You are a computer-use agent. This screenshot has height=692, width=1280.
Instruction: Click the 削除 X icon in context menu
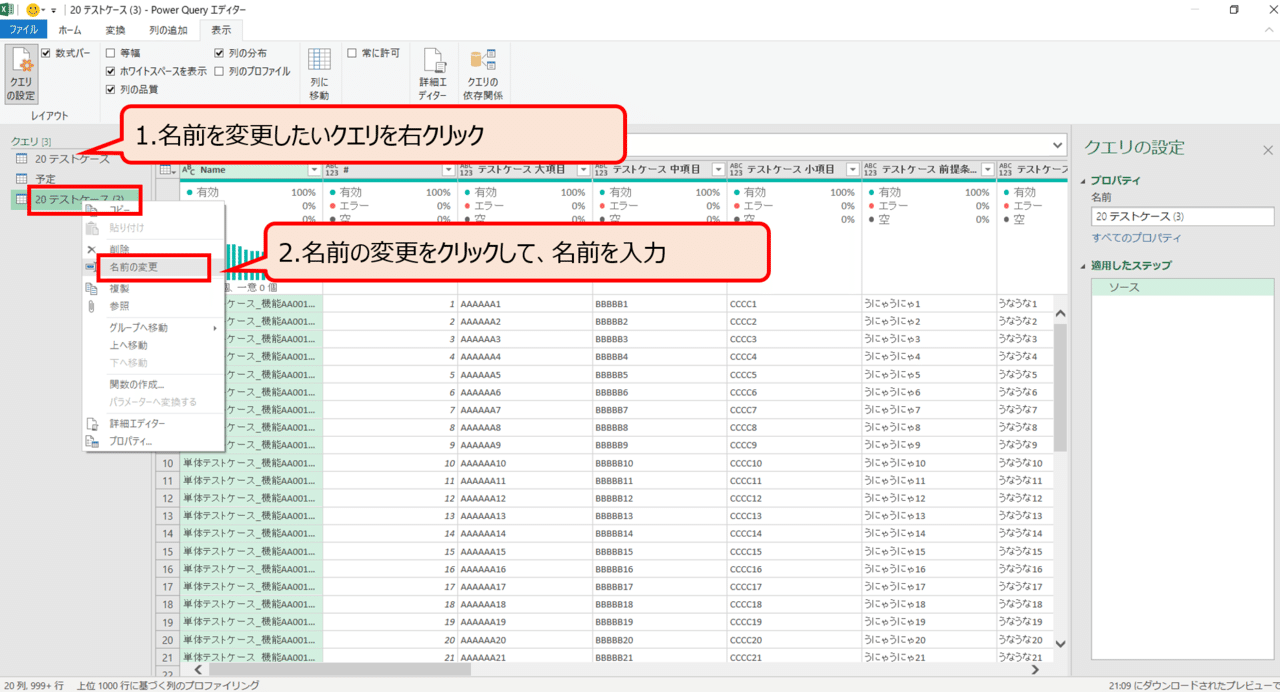pos(93,249)
